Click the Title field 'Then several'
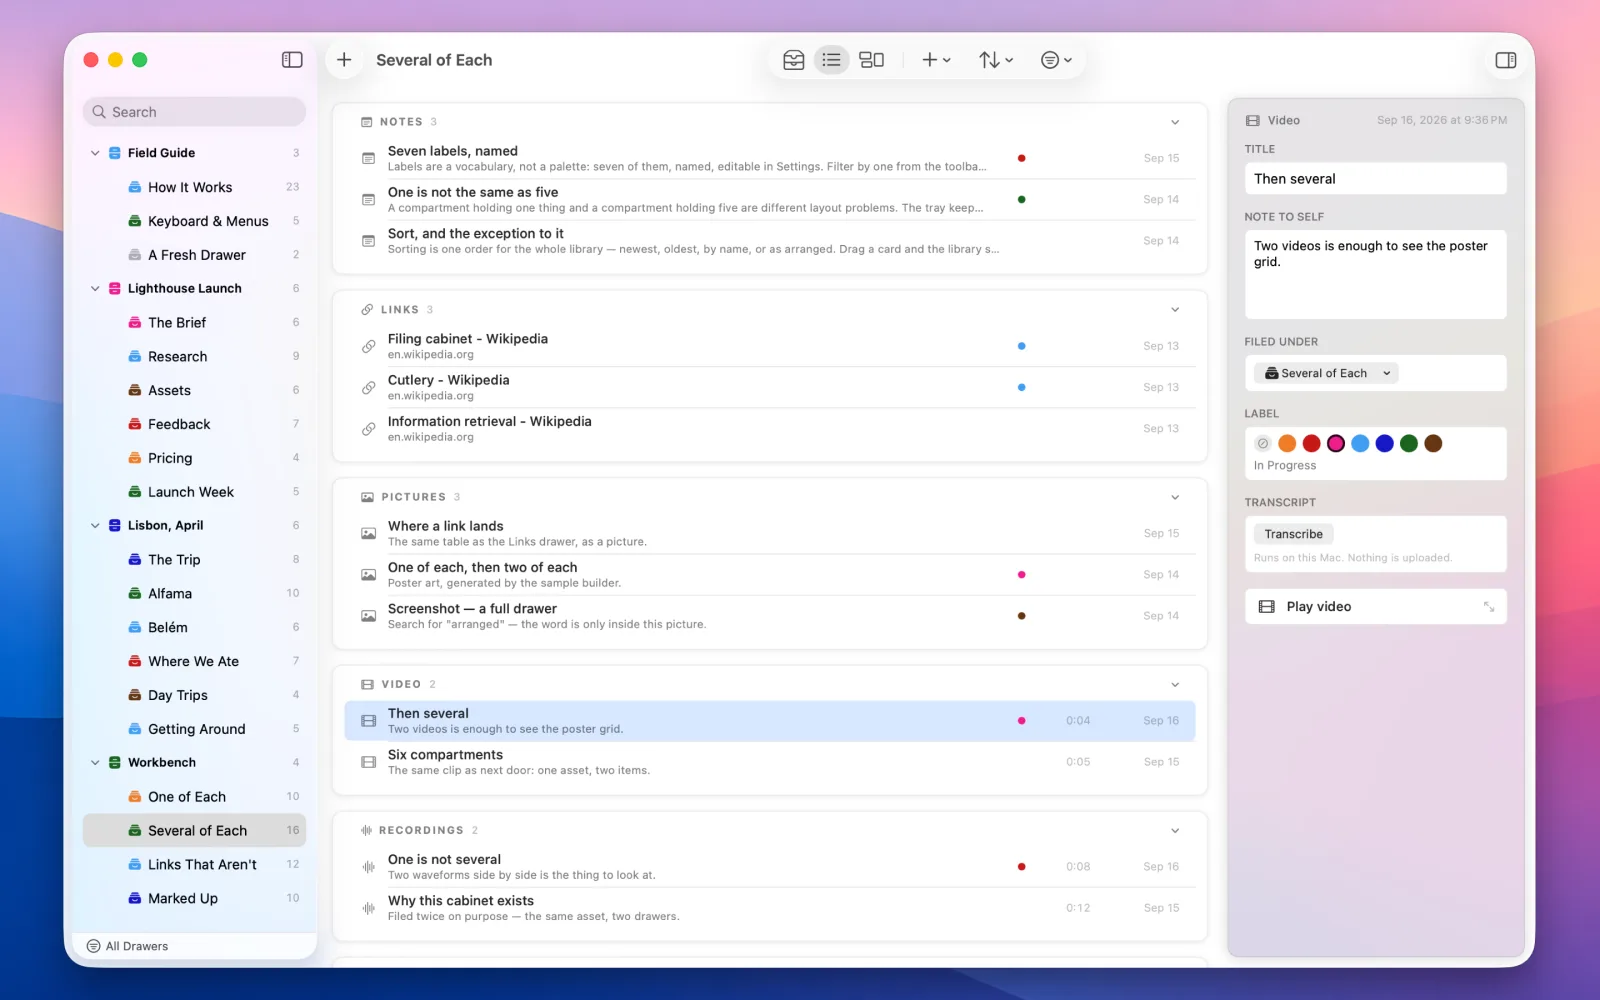The width and height of the screenshot is (1600, 1000). tap(1376, 179)
